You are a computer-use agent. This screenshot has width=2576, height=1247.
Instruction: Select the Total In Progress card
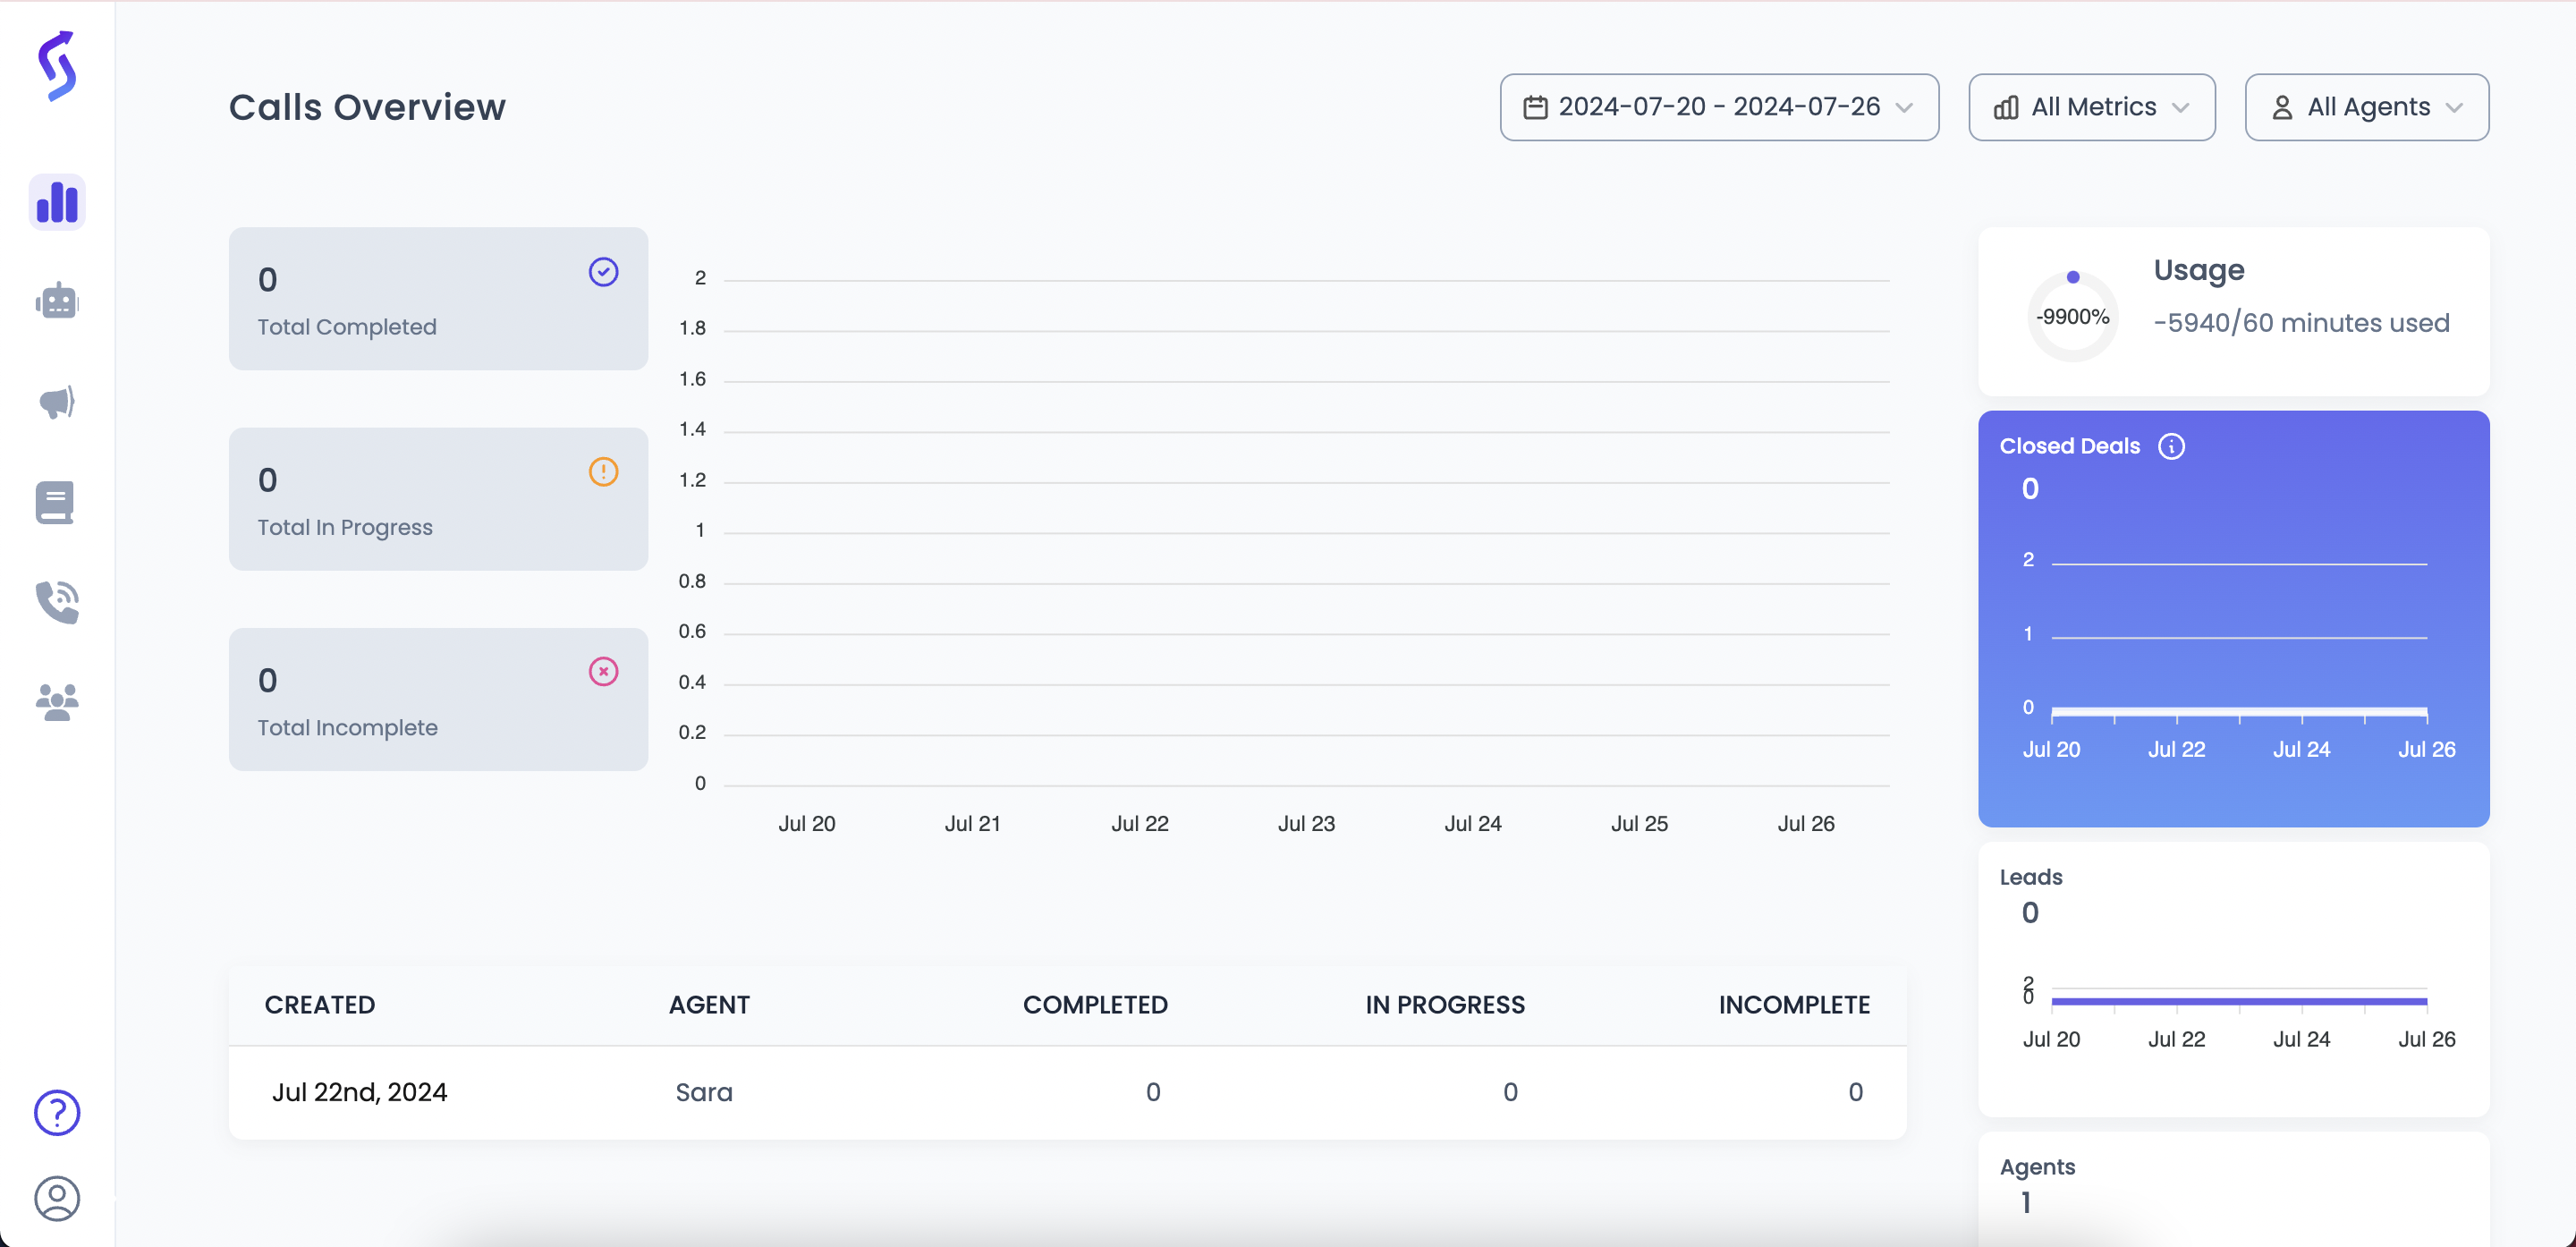click(x=438, y=499)
